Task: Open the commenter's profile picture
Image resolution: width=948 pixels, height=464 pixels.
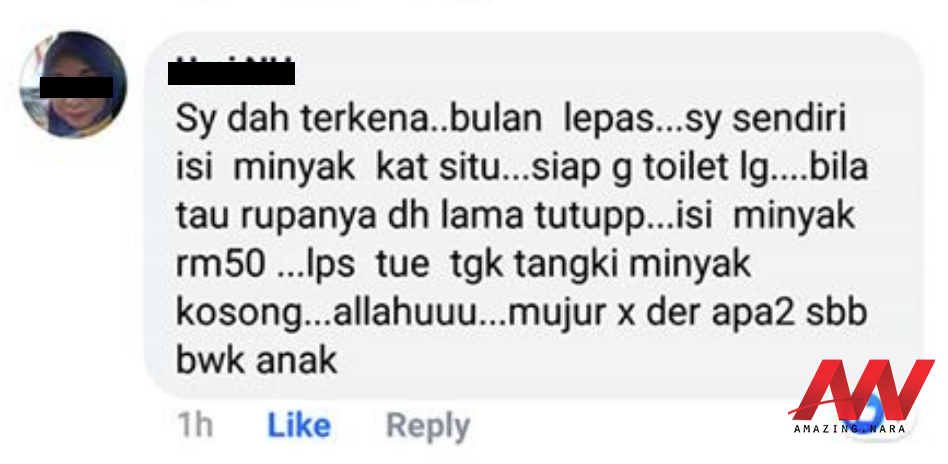Action: coord(73,85)
